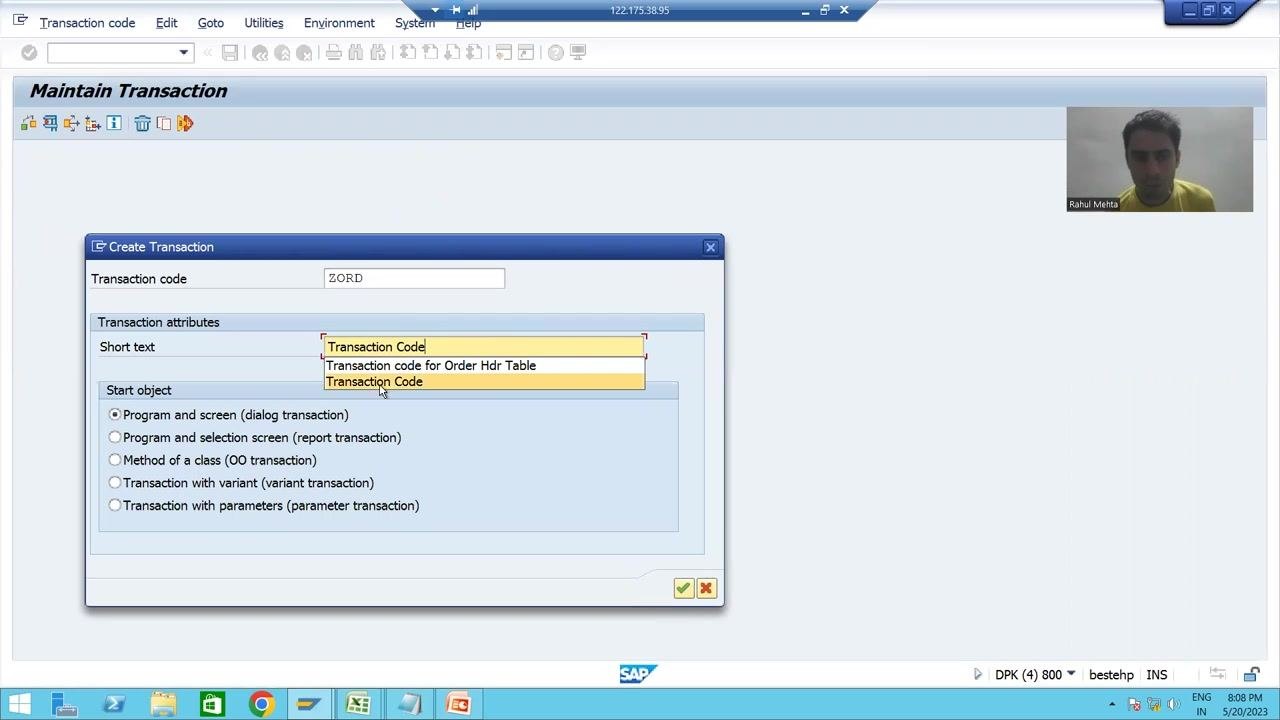Viewport: 1280px width, 720px height.
Task: Expand the DPK (4) 800 system dropdown
Action: coord(1071,674)
